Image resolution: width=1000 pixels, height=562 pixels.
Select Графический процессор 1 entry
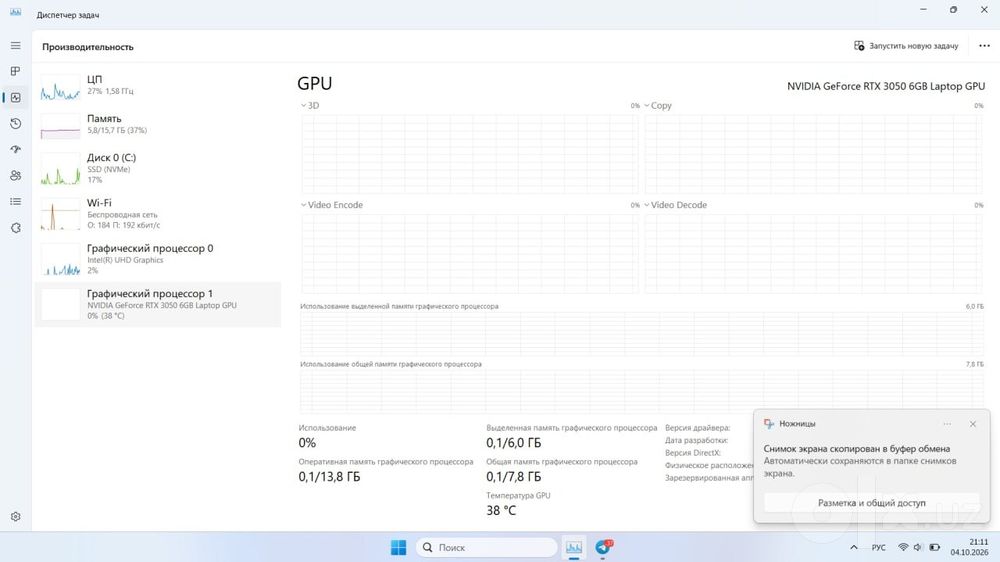coord(158,304)
